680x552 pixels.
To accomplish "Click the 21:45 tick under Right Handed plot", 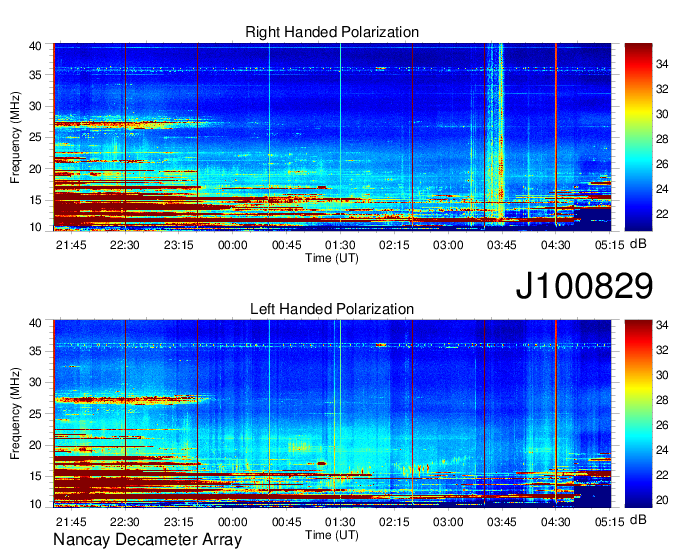I will pos(71,245).
